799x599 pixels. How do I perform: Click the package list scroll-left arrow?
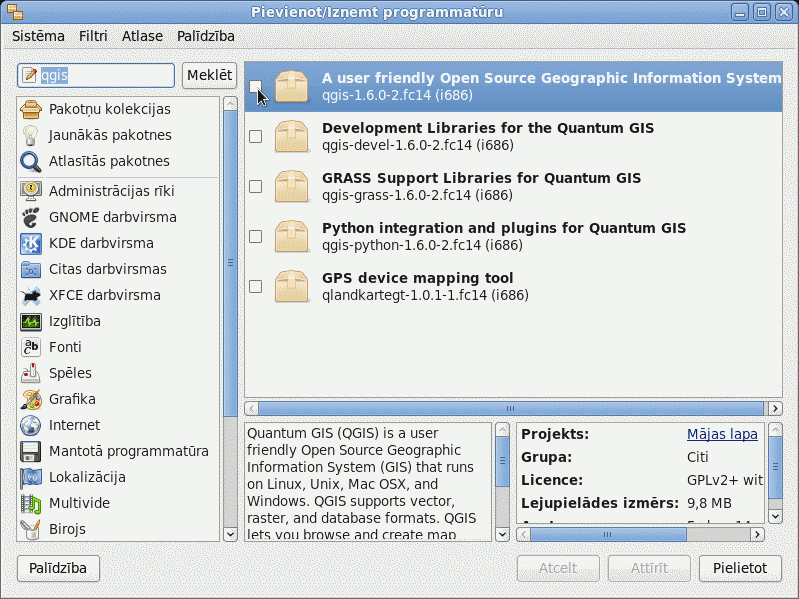pos(251,409)
